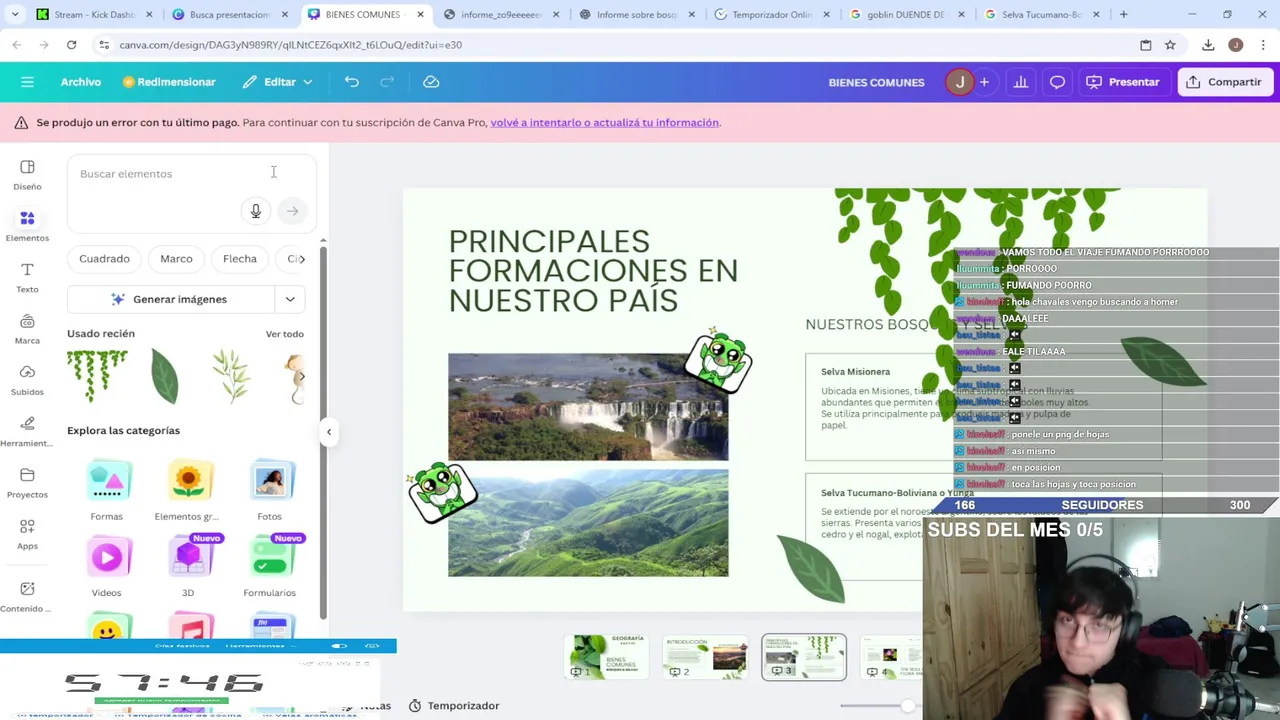
Task: Insert the dark green leaf recent element
Action: click(x=164, y=376)
